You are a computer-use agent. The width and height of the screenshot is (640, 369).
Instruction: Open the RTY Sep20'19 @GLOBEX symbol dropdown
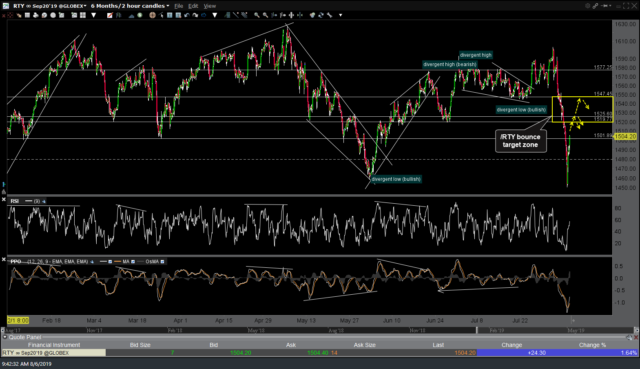click(x=49, y=6)
